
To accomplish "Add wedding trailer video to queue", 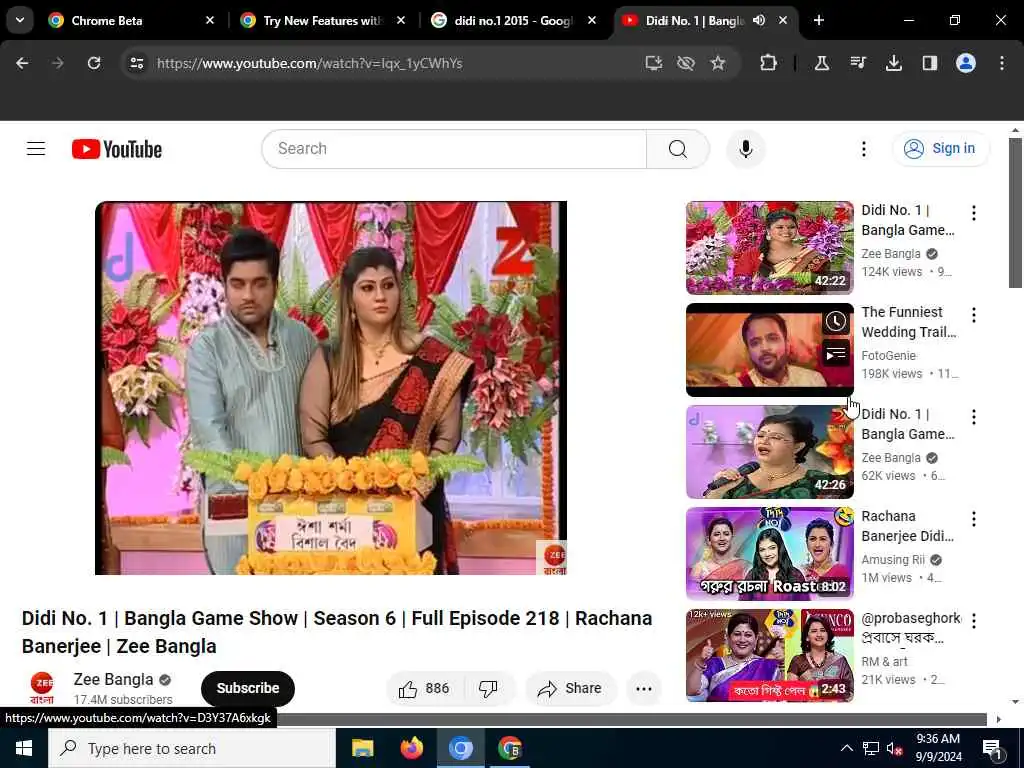I will [x=835, y=355].
